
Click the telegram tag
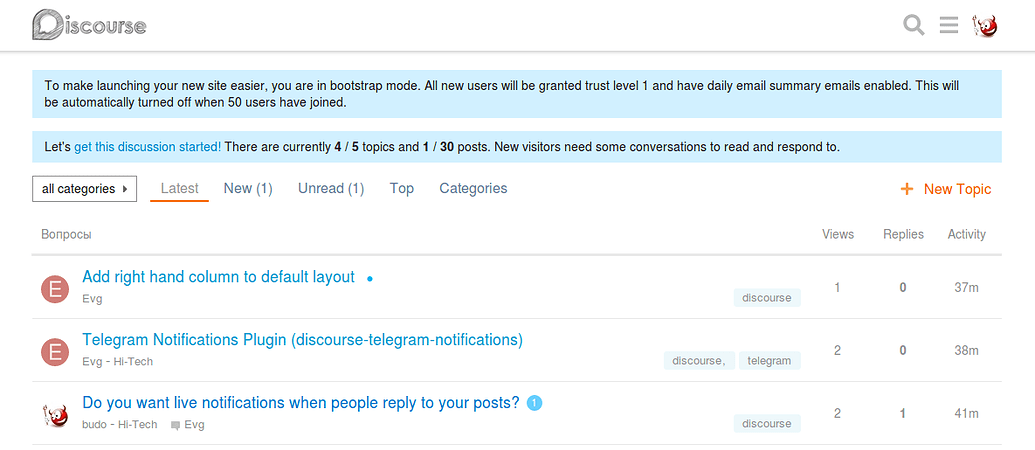769,361
